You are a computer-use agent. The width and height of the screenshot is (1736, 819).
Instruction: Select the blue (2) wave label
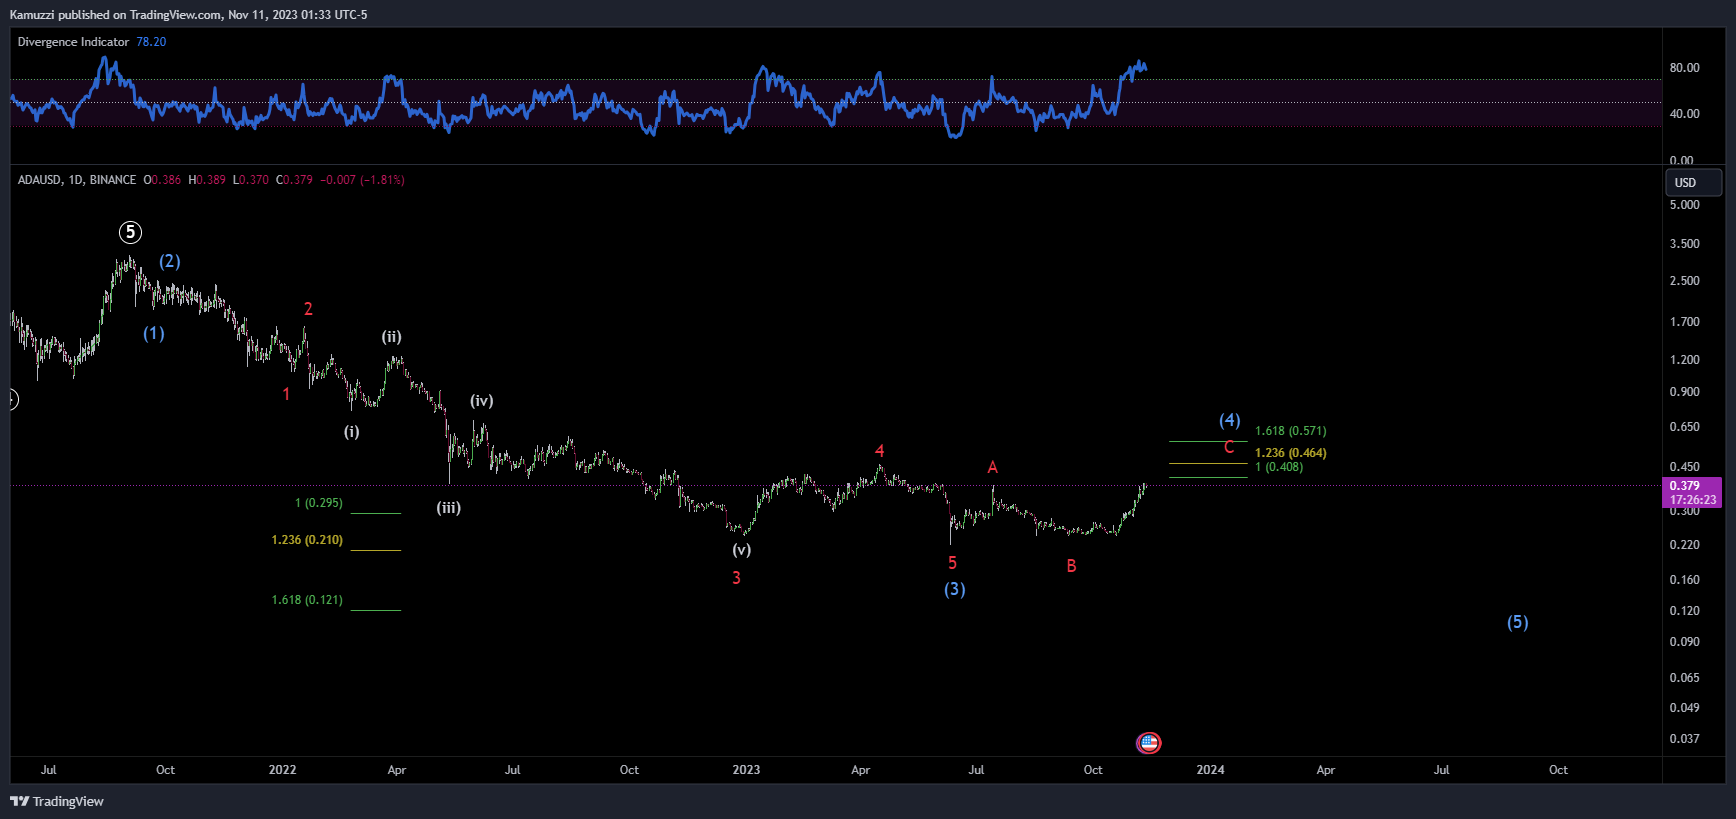(x=170, y=261)
